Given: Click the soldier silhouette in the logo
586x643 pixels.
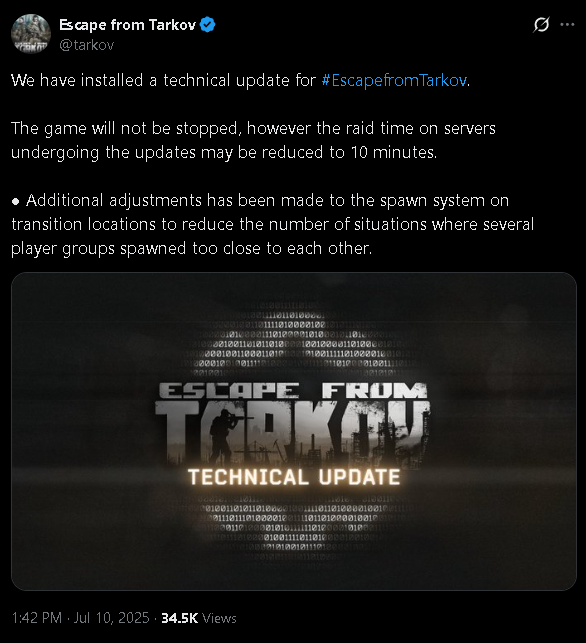Looking at the screenshot, I should coord(224,436).
